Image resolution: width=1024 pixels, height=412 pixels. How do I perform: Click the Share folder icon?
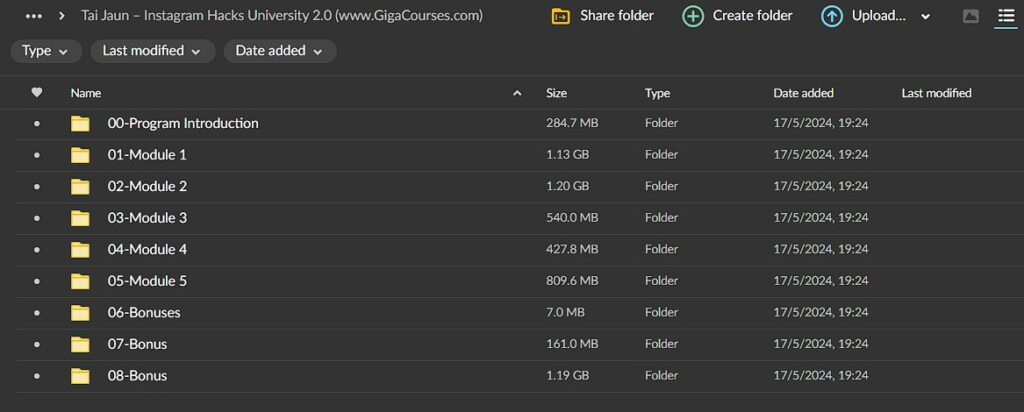tap(561, 16)
